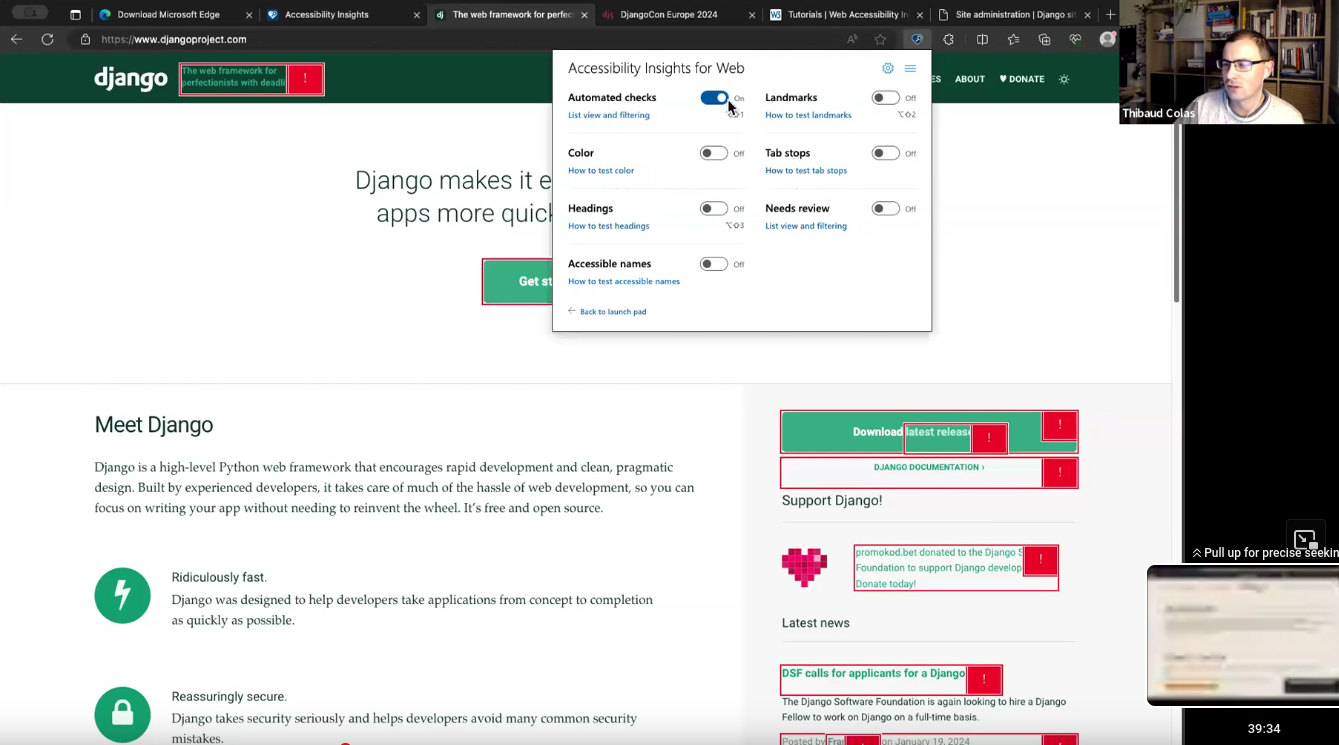This screenshot has width=1339, height=745.
Task: Open the browser profile avatar
Action: click(1107, 39)
